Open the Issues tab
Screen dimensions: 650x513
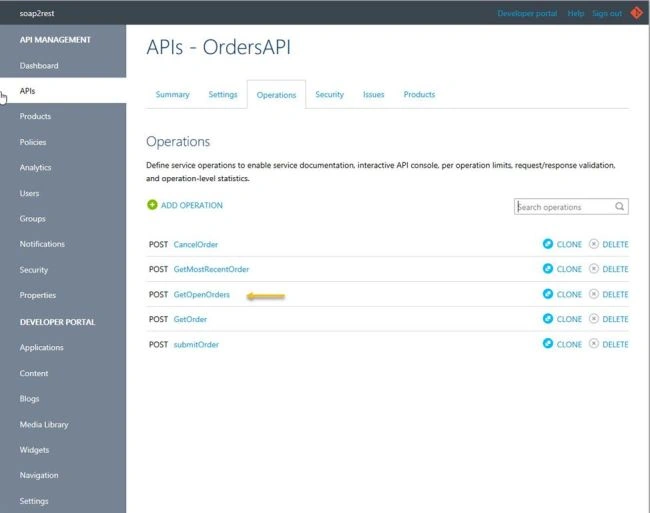(374, 94)
